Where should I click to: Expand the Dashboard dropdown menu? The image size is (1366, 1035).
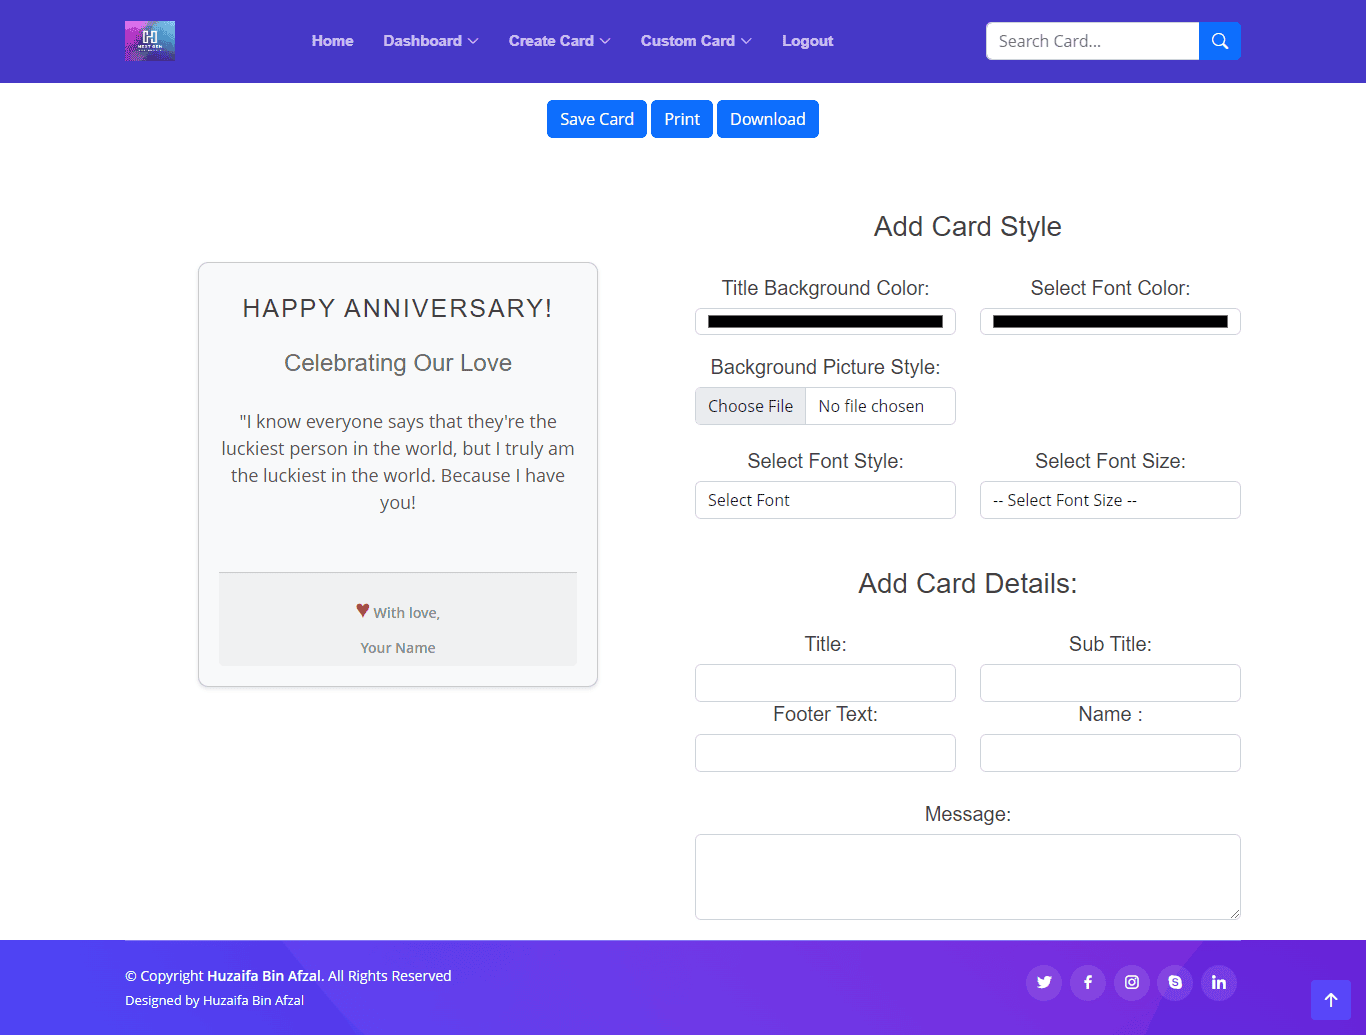pyautogui.click(x=430, y=41)
